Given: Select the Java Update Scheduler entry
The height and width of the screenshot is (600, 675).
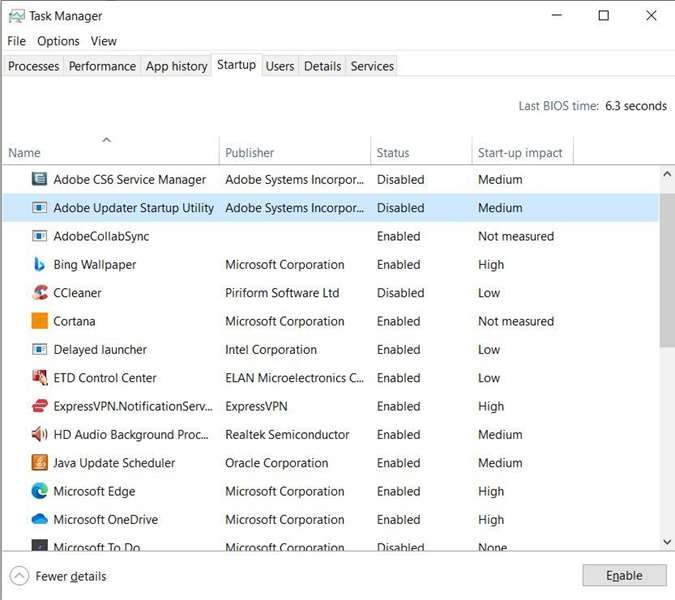Looking at the screenshot, I should click(x=114, y=463).
